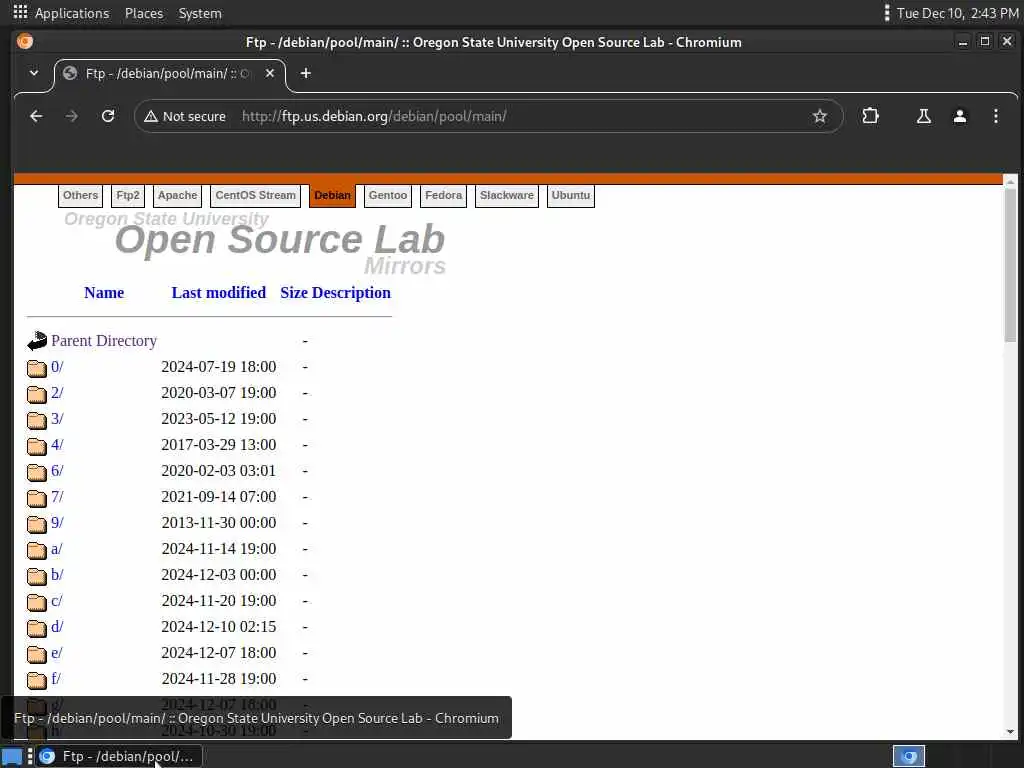Open the 7/ directory link
The image size is (1024, 768).
(57, 496)
